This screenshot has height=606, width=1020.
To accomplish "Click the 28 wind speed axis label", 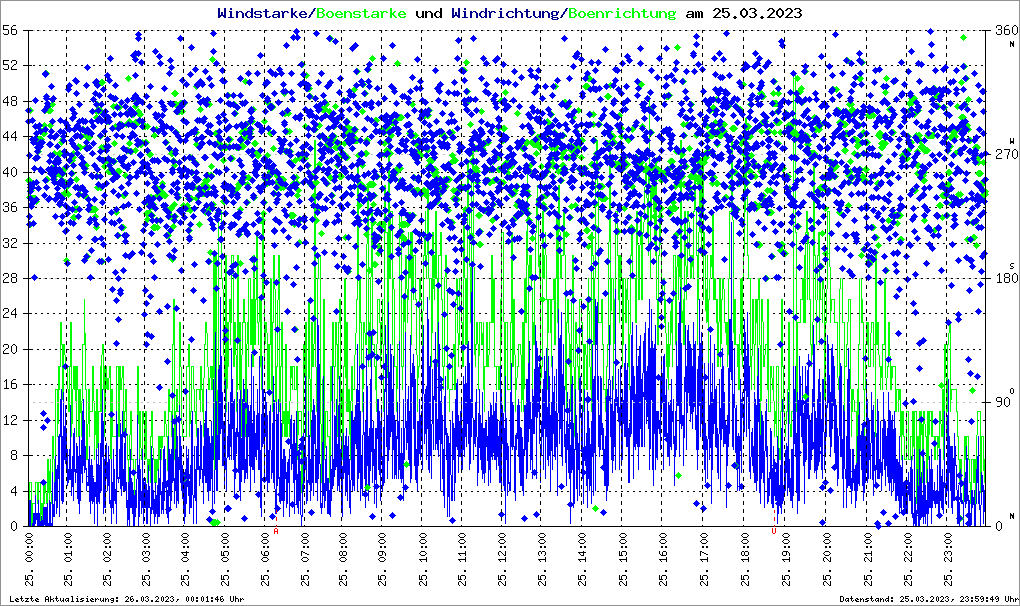I will [x=10, y=278].
